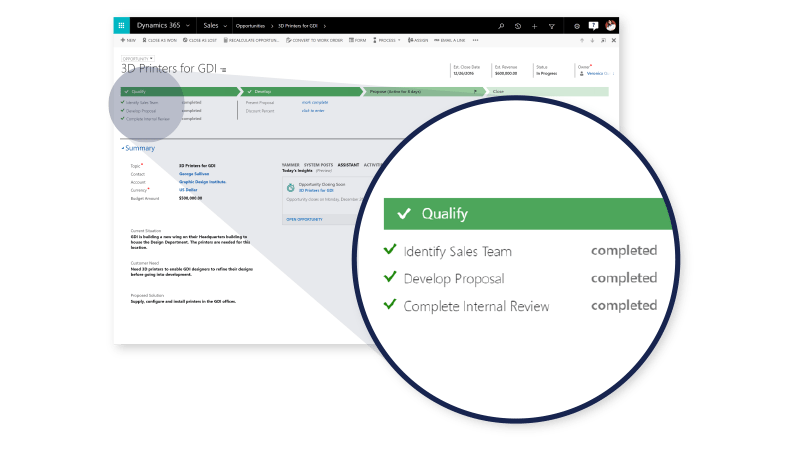Open the Owner Veronica link
800x450 pixels.
598,73
